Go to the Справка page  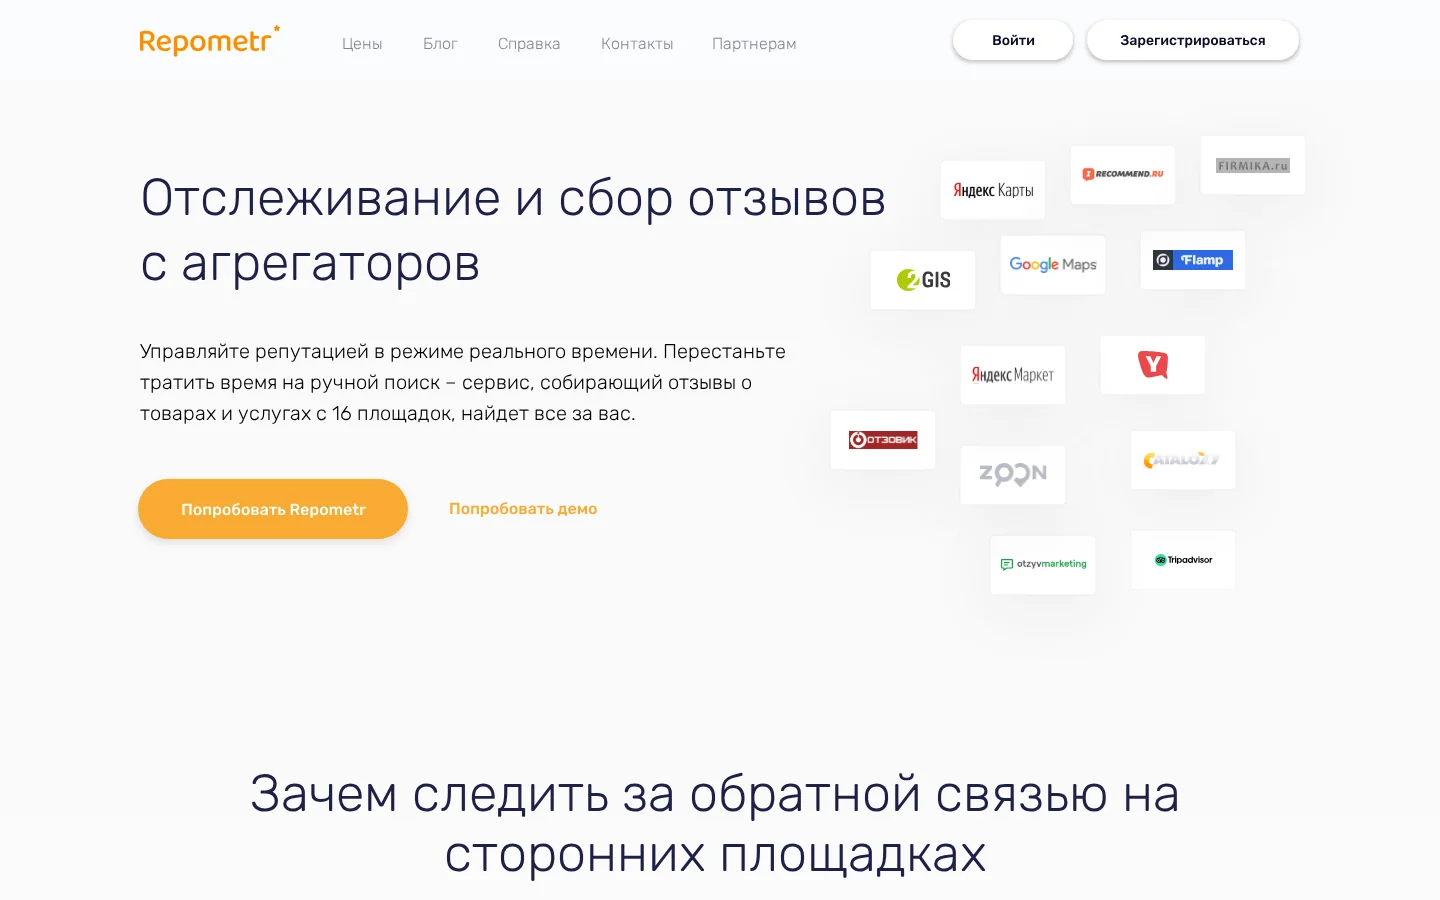pos(529,44)
